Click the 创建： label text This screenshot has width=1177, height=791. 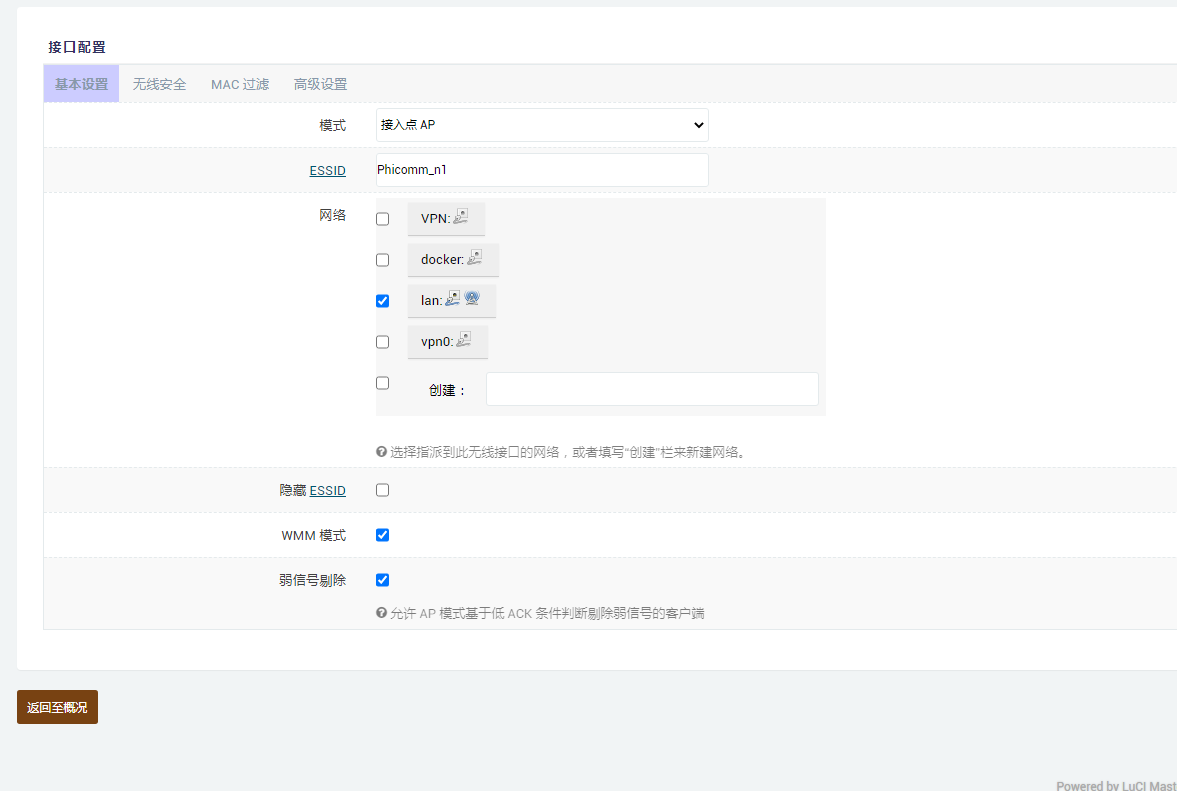[447, 390]
